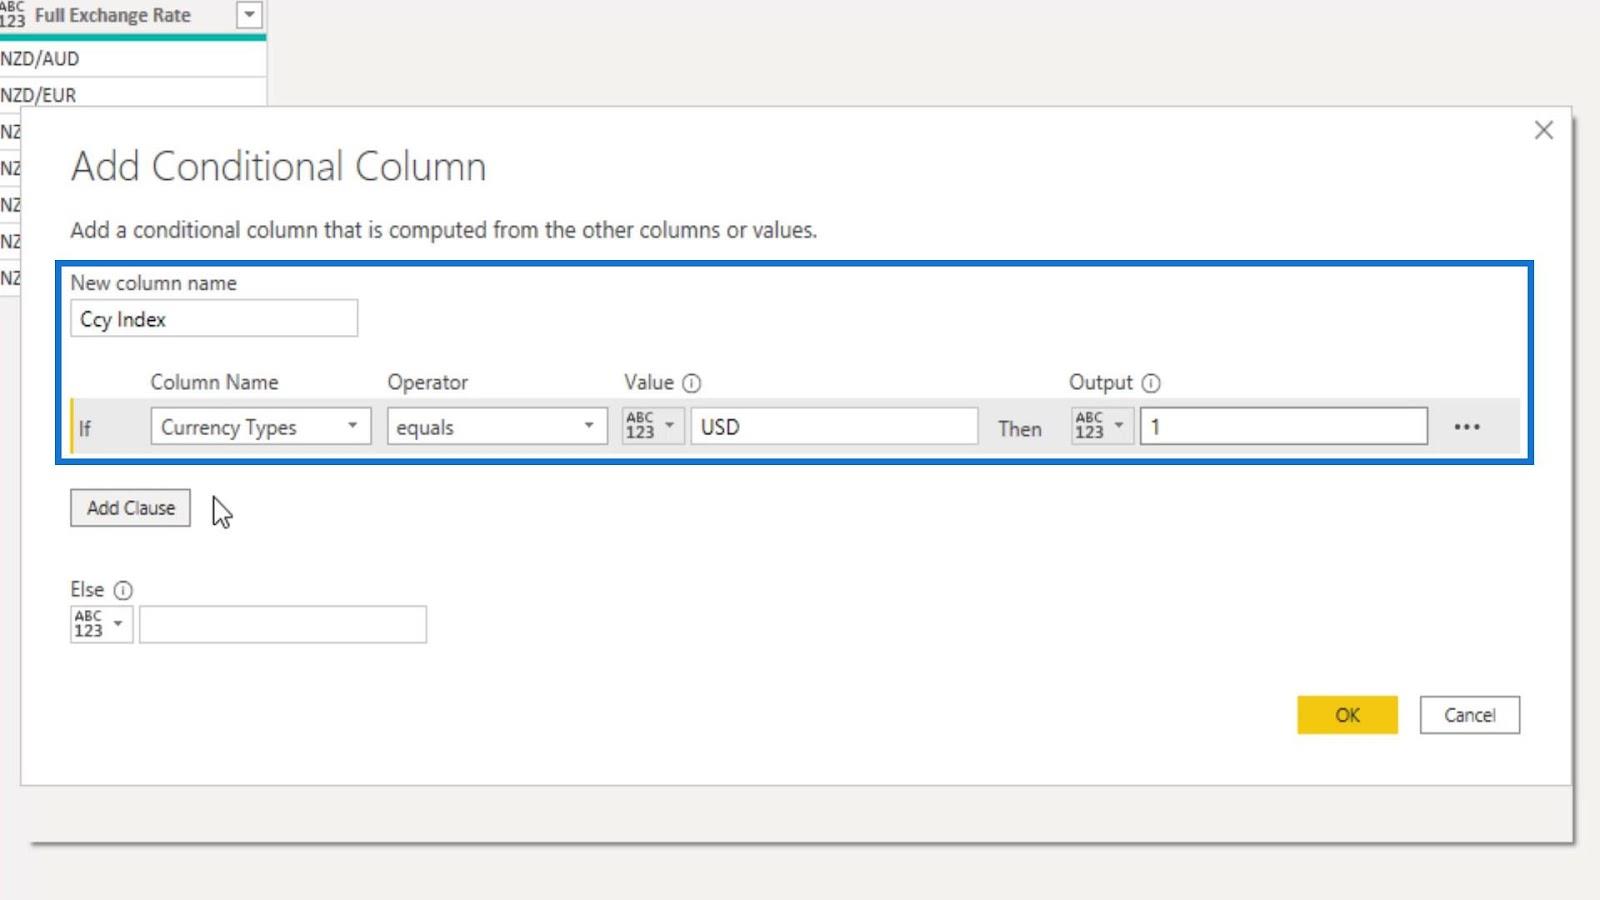This screenshot has width=1600, height=900.
Task: Click the Cancel button
Action: click(x=1469, y=715)
